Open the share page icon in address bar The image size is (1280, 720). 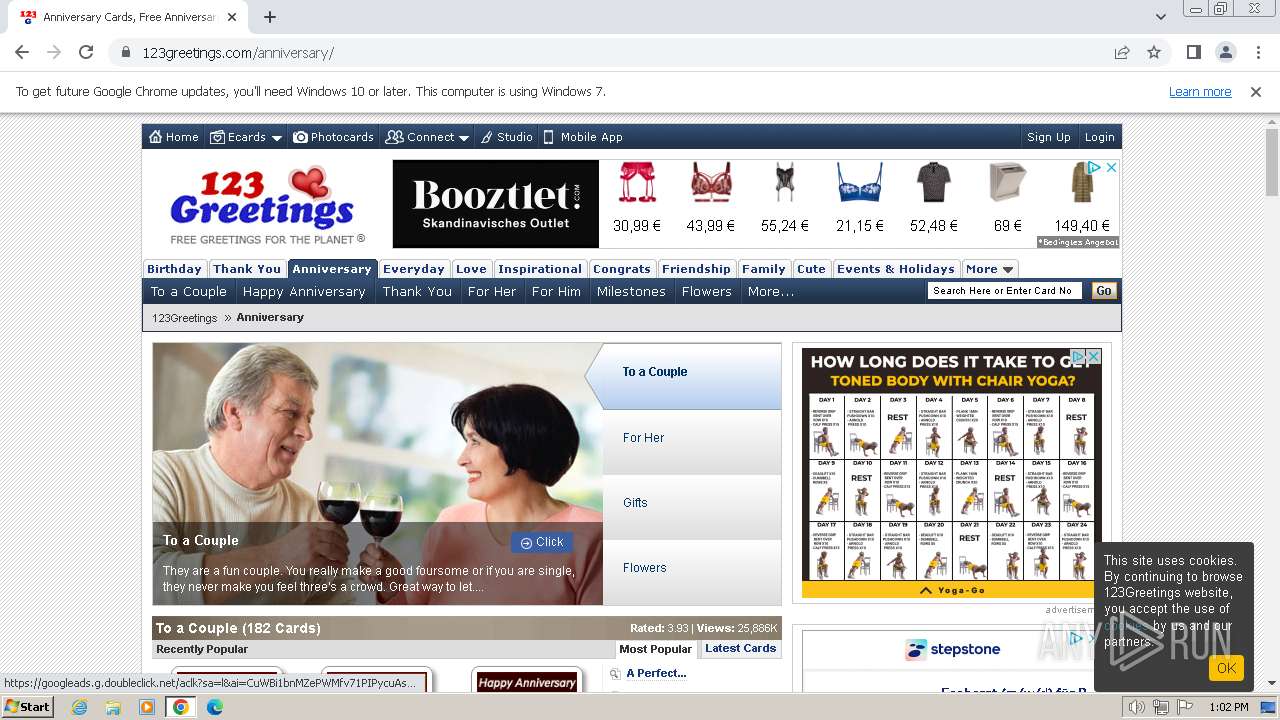tap(1122, 52)
